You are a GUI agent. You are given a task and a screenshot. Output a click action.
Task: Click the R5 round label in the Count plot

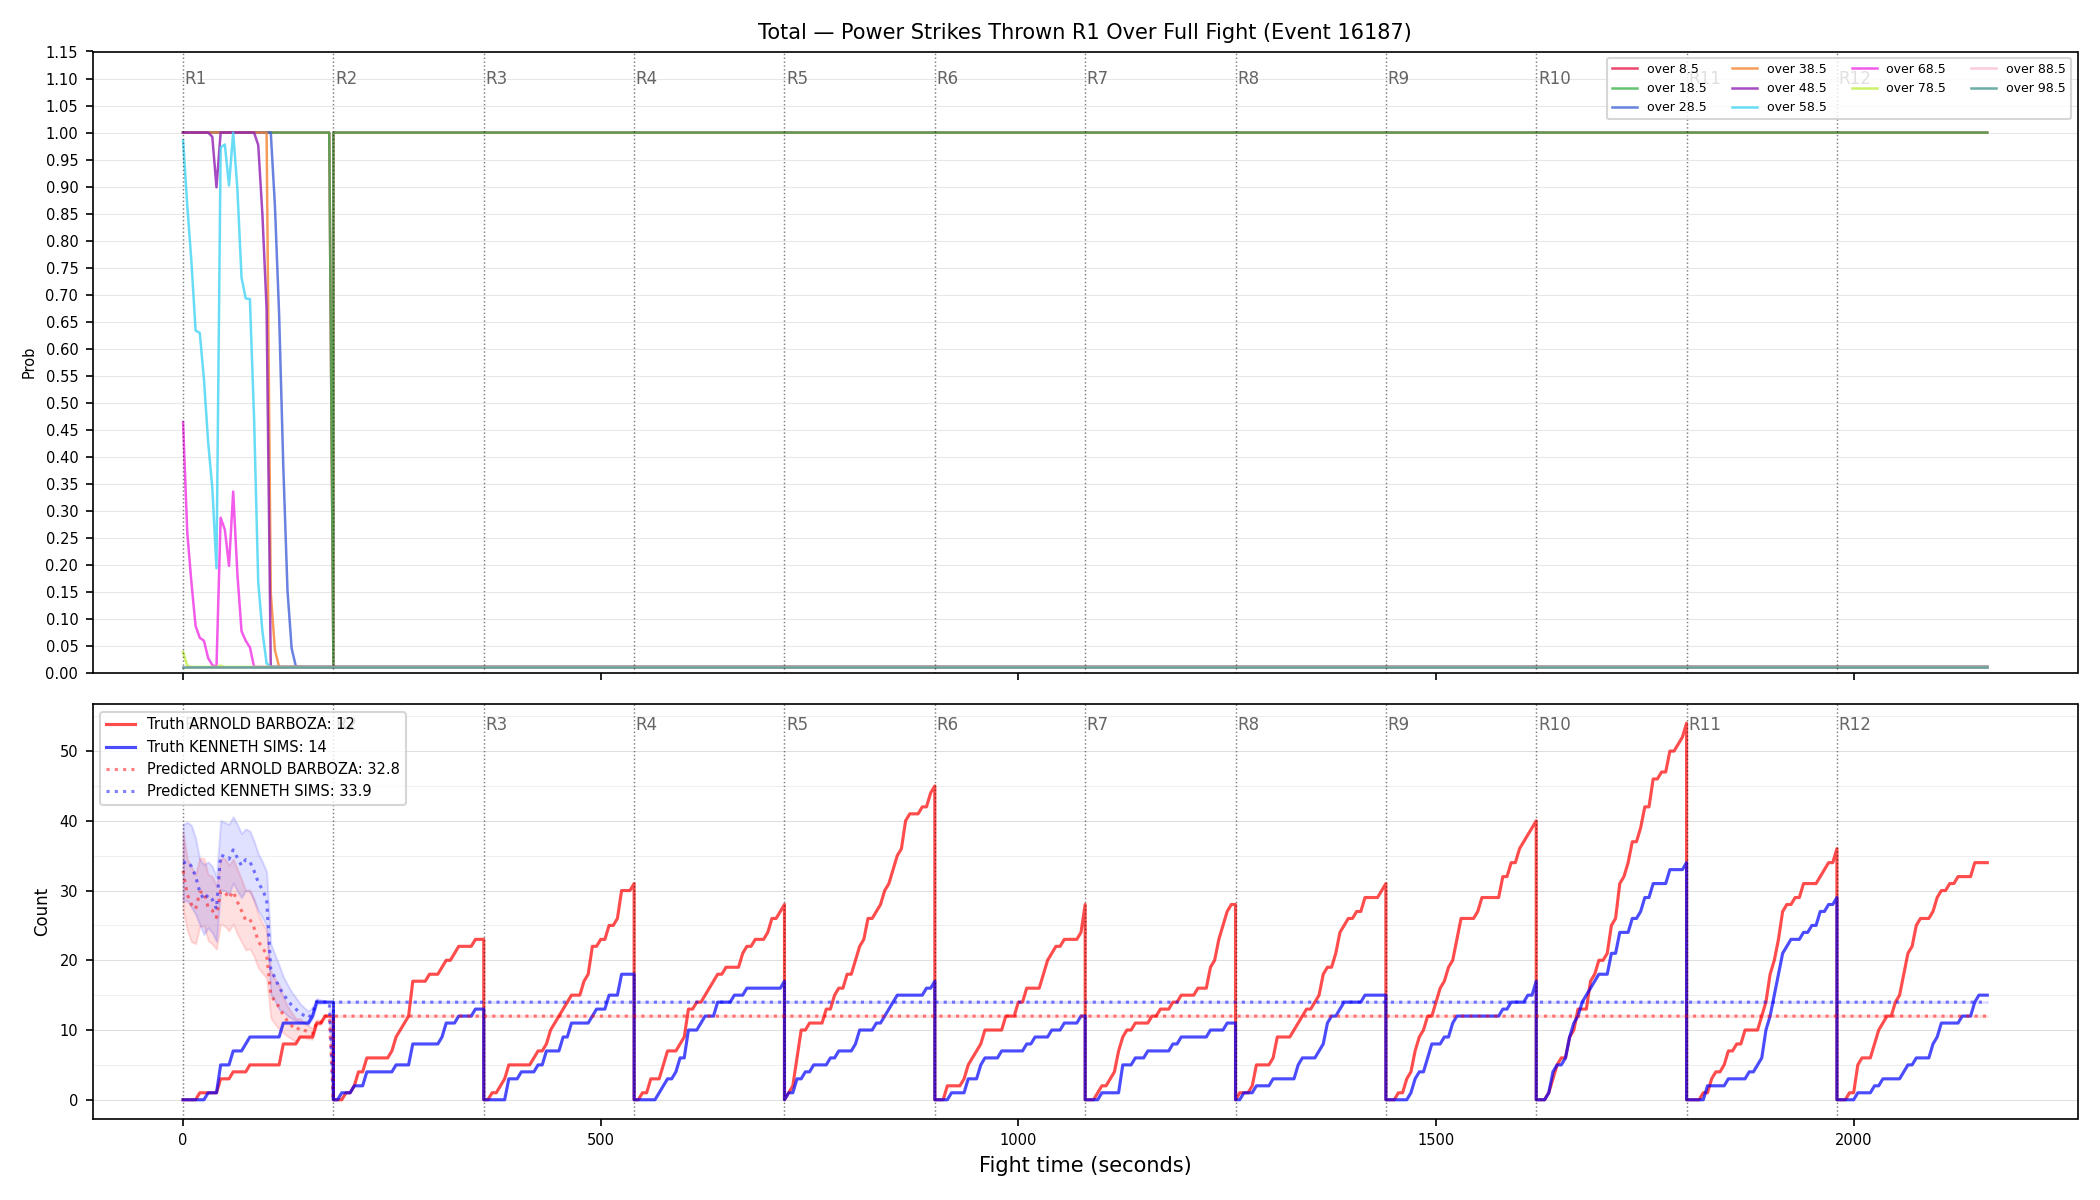point(797,724)
